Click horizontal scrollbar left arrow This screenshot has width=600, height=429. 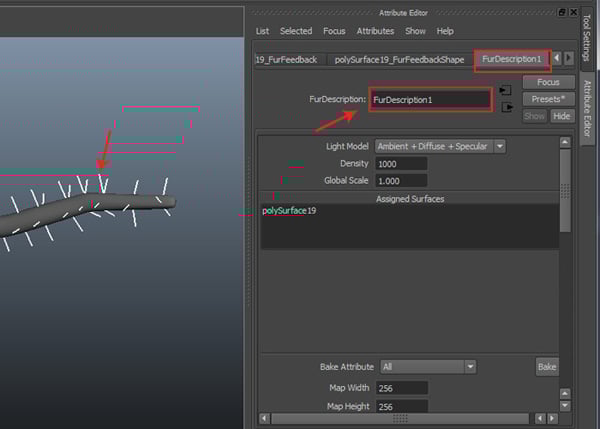point(263,418)
